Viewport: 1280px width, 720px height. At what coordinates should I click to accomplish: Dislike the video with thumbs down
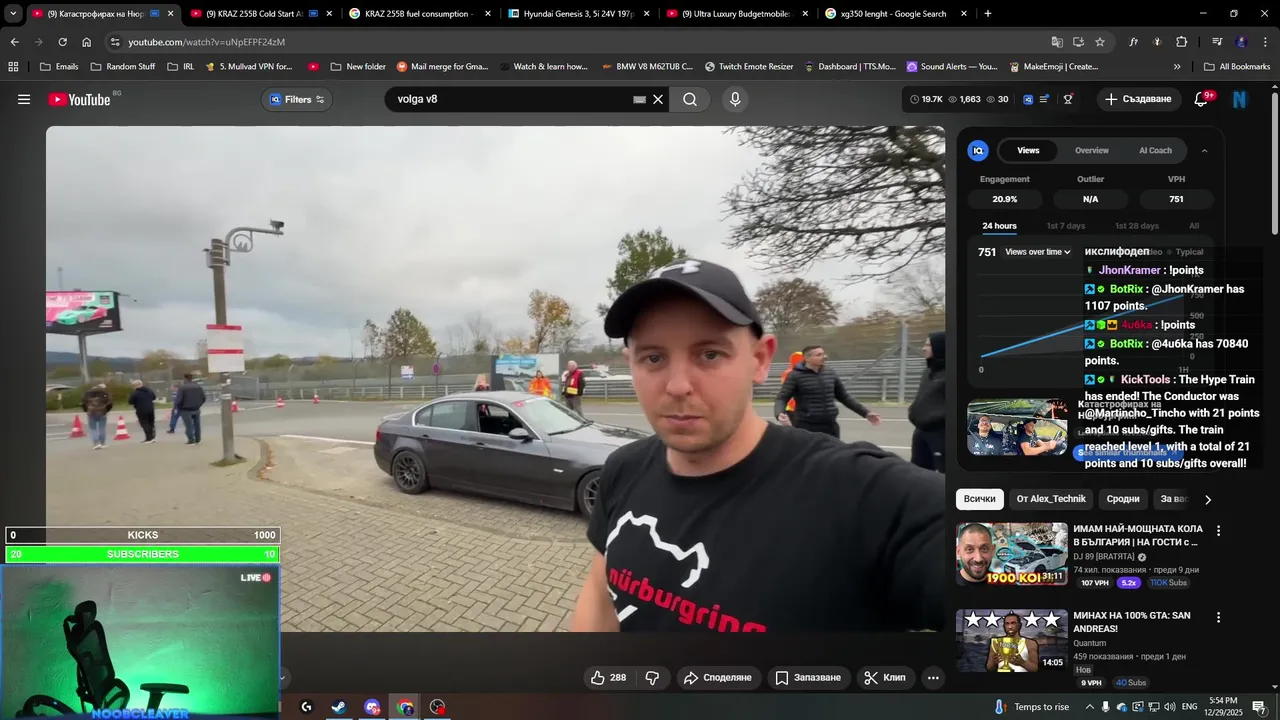click(x=652, y=677)
